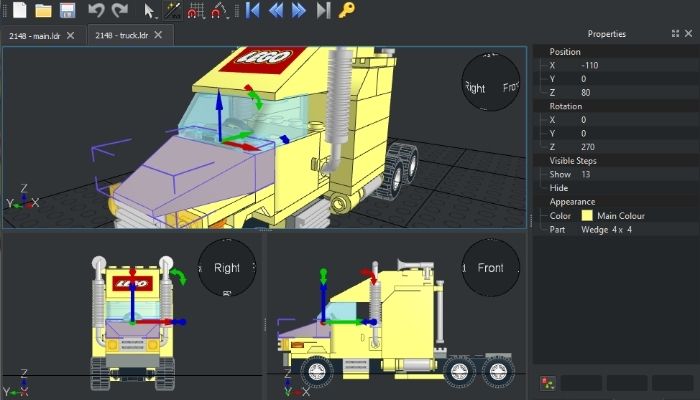Redo the last undone action
This screenshot has width=700, height=400.
pyautogui.click(x=120, y=11)
